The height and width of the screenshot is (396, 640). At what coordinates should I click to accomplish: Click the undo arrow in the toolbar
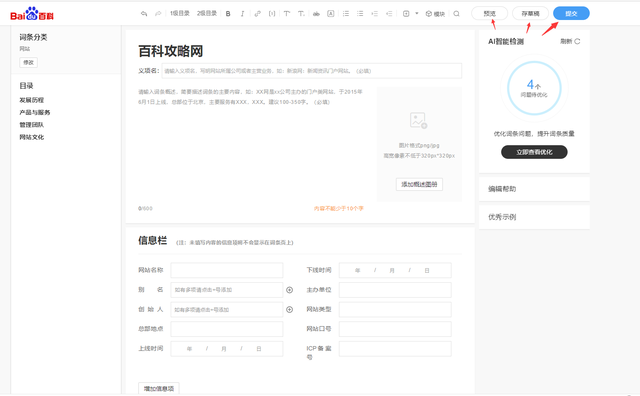[144, 13]
